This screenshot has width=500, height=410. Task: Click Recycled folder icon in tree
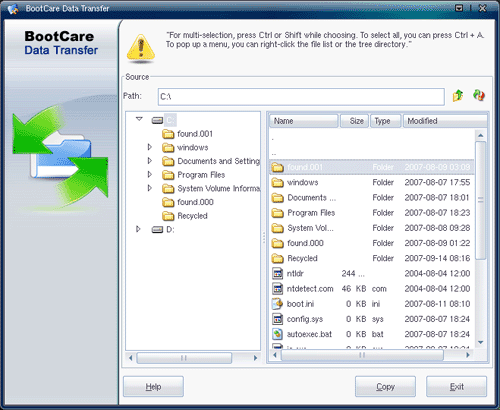[x=168, y=216]
